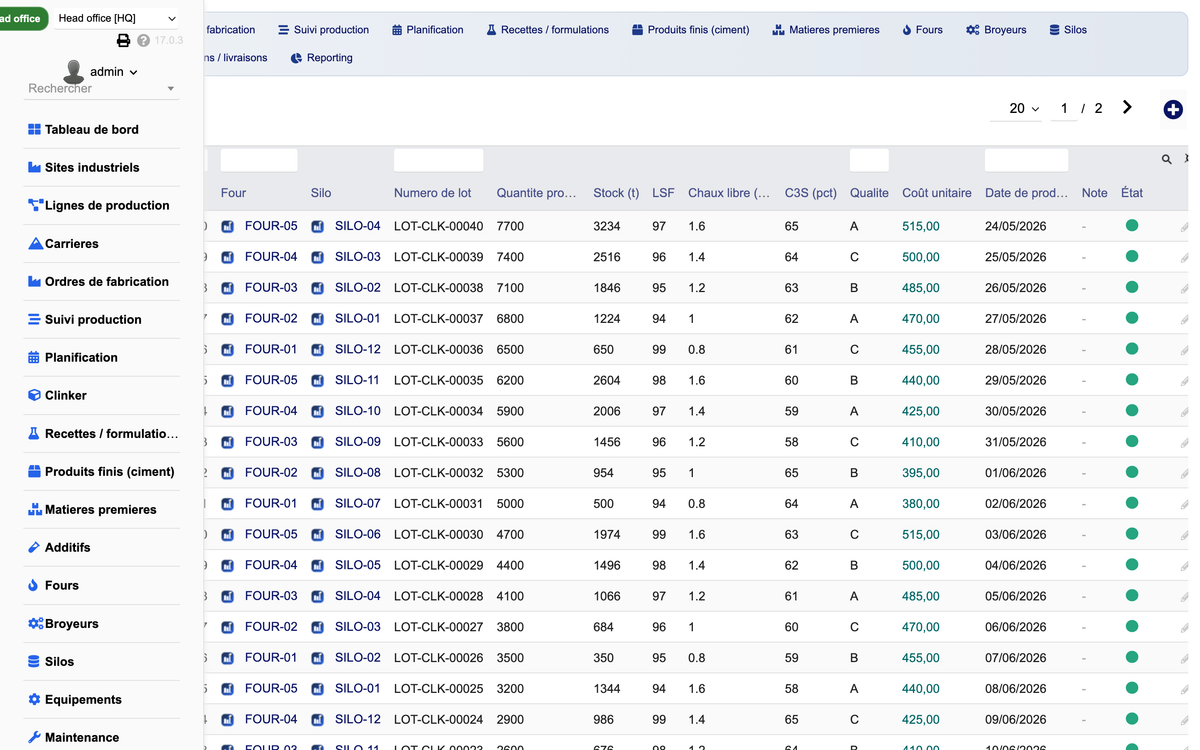Click the printer icon
The width and height of the screenshot is (1200, 750).
124,41
